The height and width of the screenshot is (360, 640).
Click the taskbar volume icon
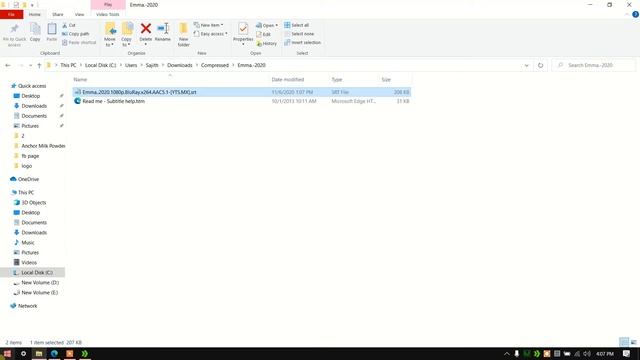[x=587, y=353]
